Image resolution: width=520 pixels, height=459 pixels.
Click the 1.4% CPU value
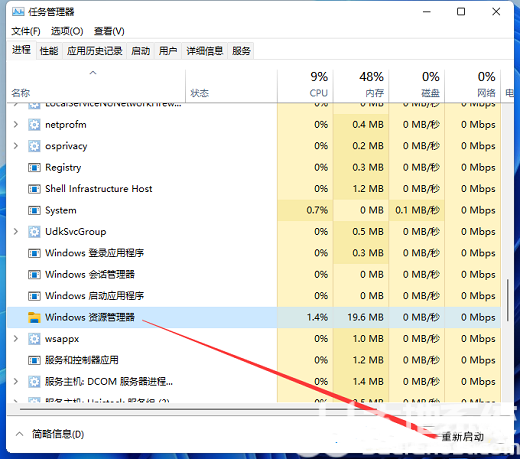pyautogui.click(x=317, y=317)
